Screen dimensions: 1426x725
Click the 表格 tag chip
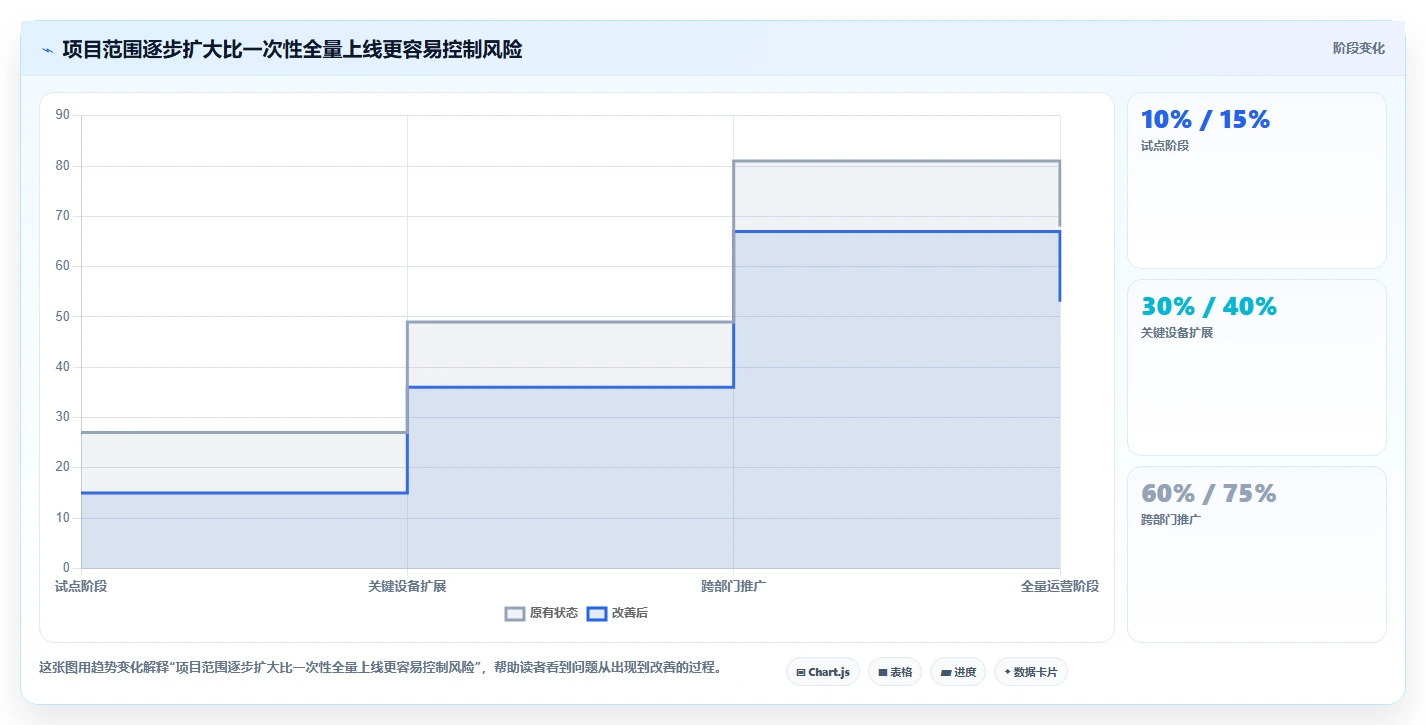[x=895, y=672]
